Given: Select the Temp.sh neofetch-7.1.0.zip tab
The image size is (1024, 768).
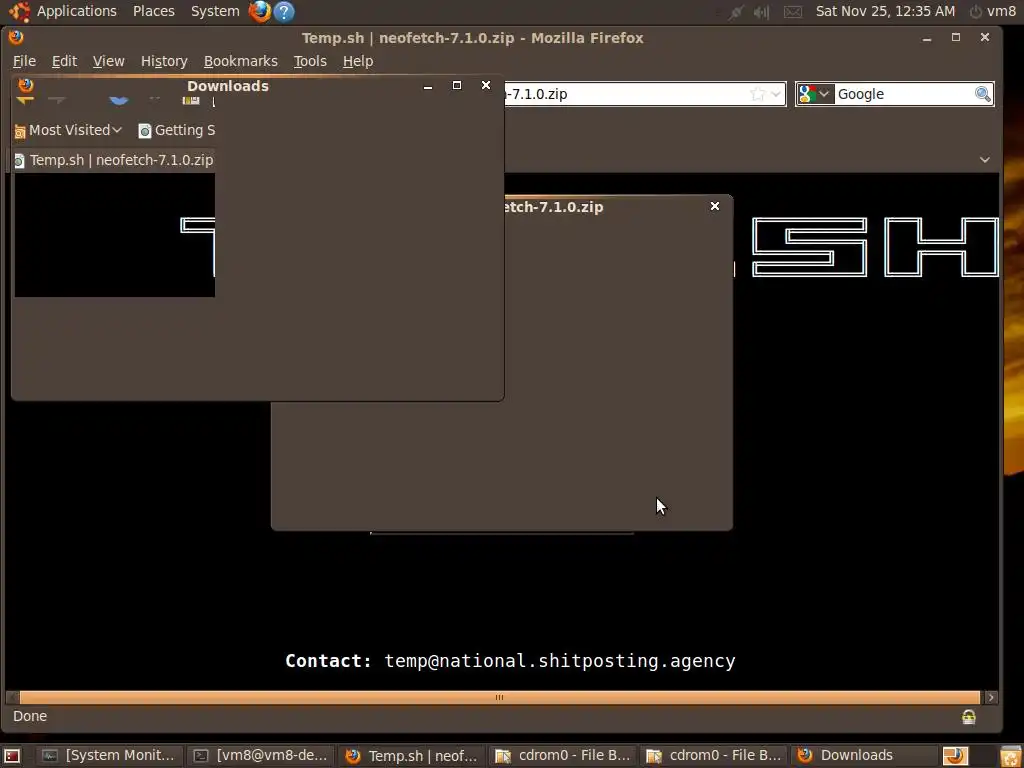Looking at the screenshot, I should pos(114,160).
